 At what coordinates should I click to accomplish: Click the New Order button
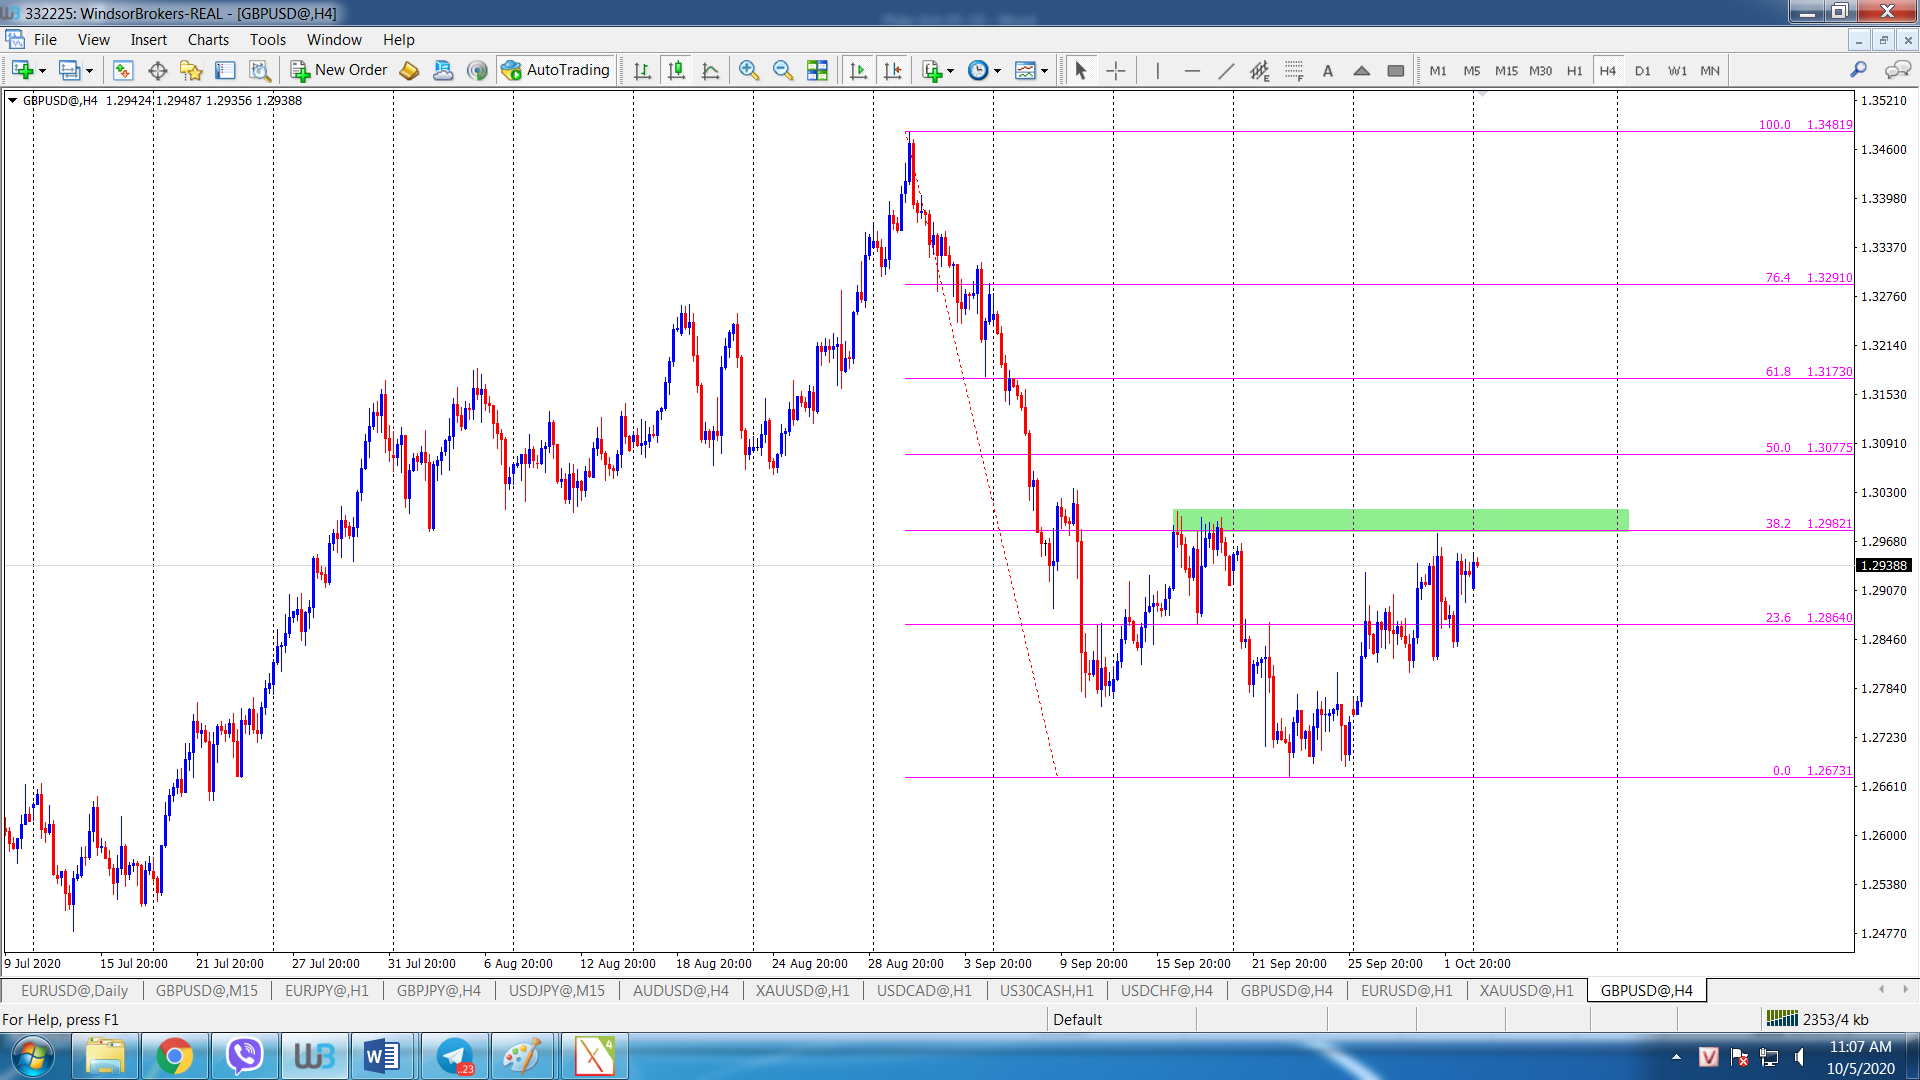338,70
